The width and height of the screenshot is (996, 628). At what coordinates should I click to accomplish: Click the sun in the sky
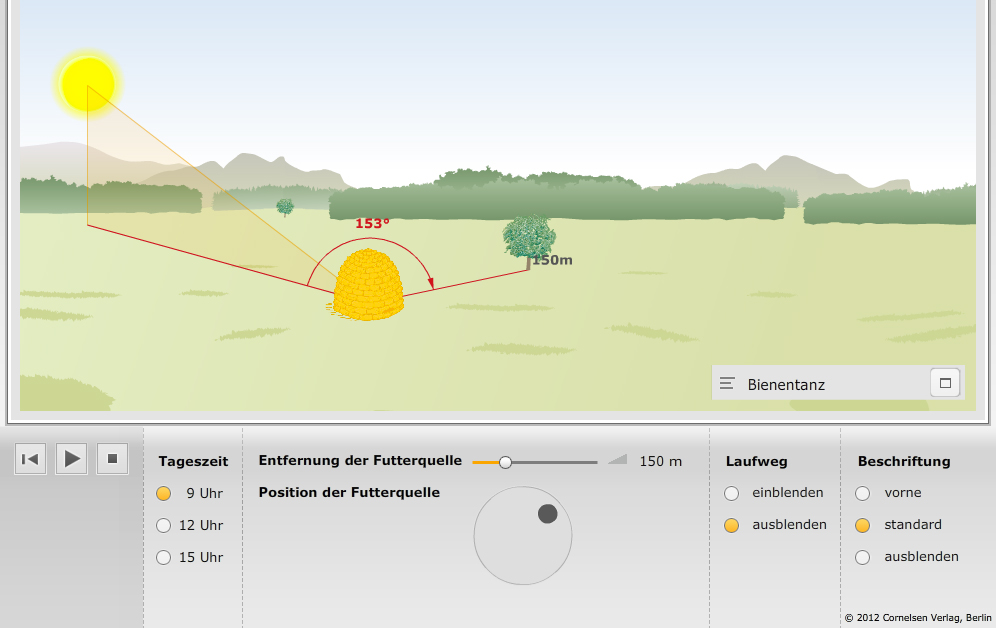point(88,84)
